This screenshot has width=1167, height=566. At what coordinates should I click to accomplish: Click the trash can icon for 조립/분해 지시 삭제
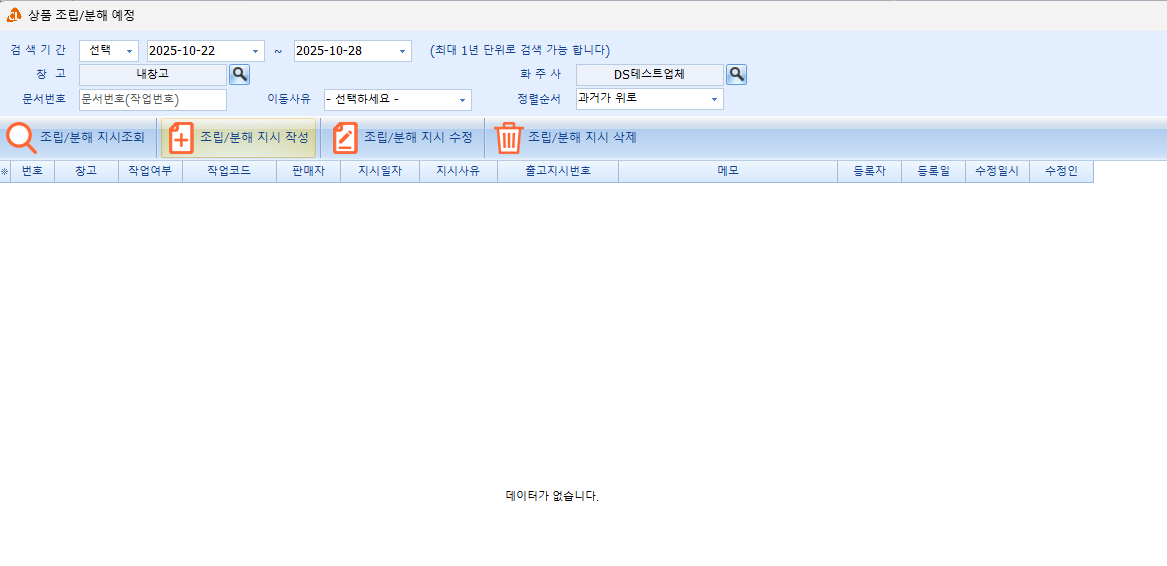[509, 138]
